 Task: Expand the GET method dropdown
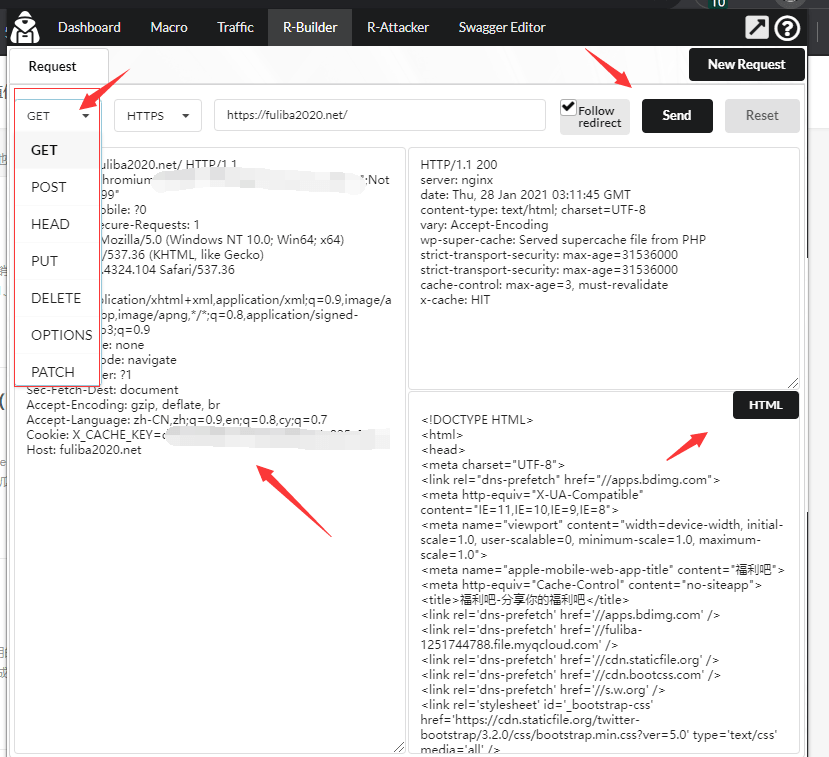tap(59, 116)
